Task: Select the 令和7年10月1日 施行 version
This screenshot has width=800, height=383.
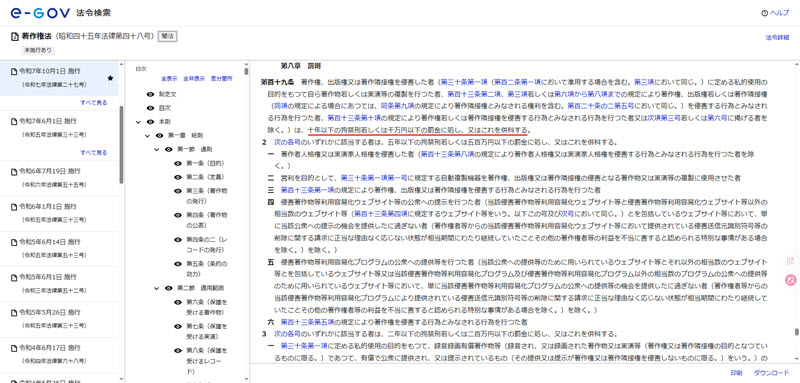Action: 59,78
